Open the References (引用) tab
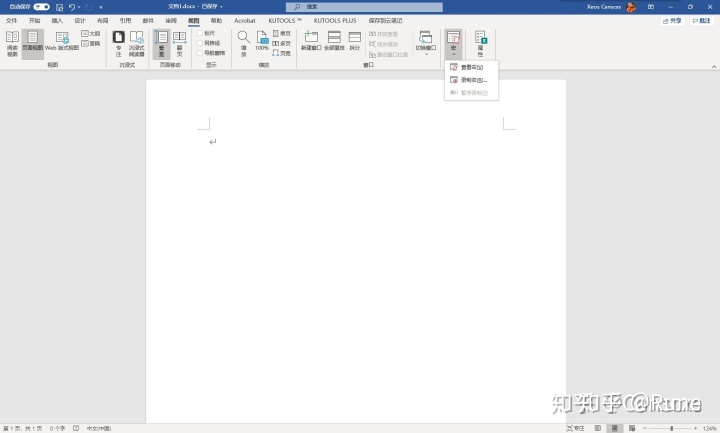Image resolution: width=720 pixels, height=433 pixels. (x=125, y=21)
